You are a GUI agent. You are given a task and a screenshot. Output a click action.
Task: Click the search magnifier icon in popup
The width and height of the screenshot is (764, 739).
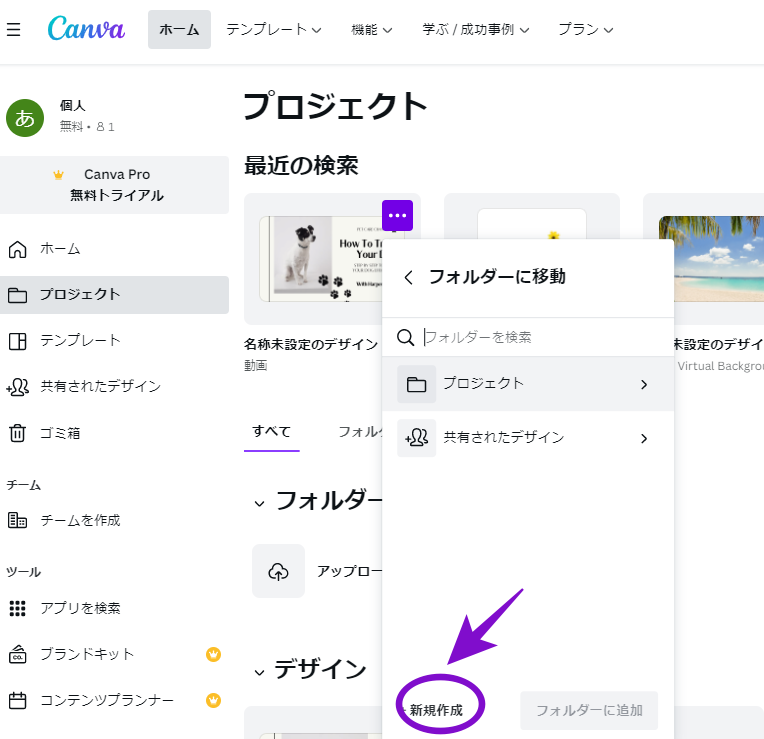[405, 337]
